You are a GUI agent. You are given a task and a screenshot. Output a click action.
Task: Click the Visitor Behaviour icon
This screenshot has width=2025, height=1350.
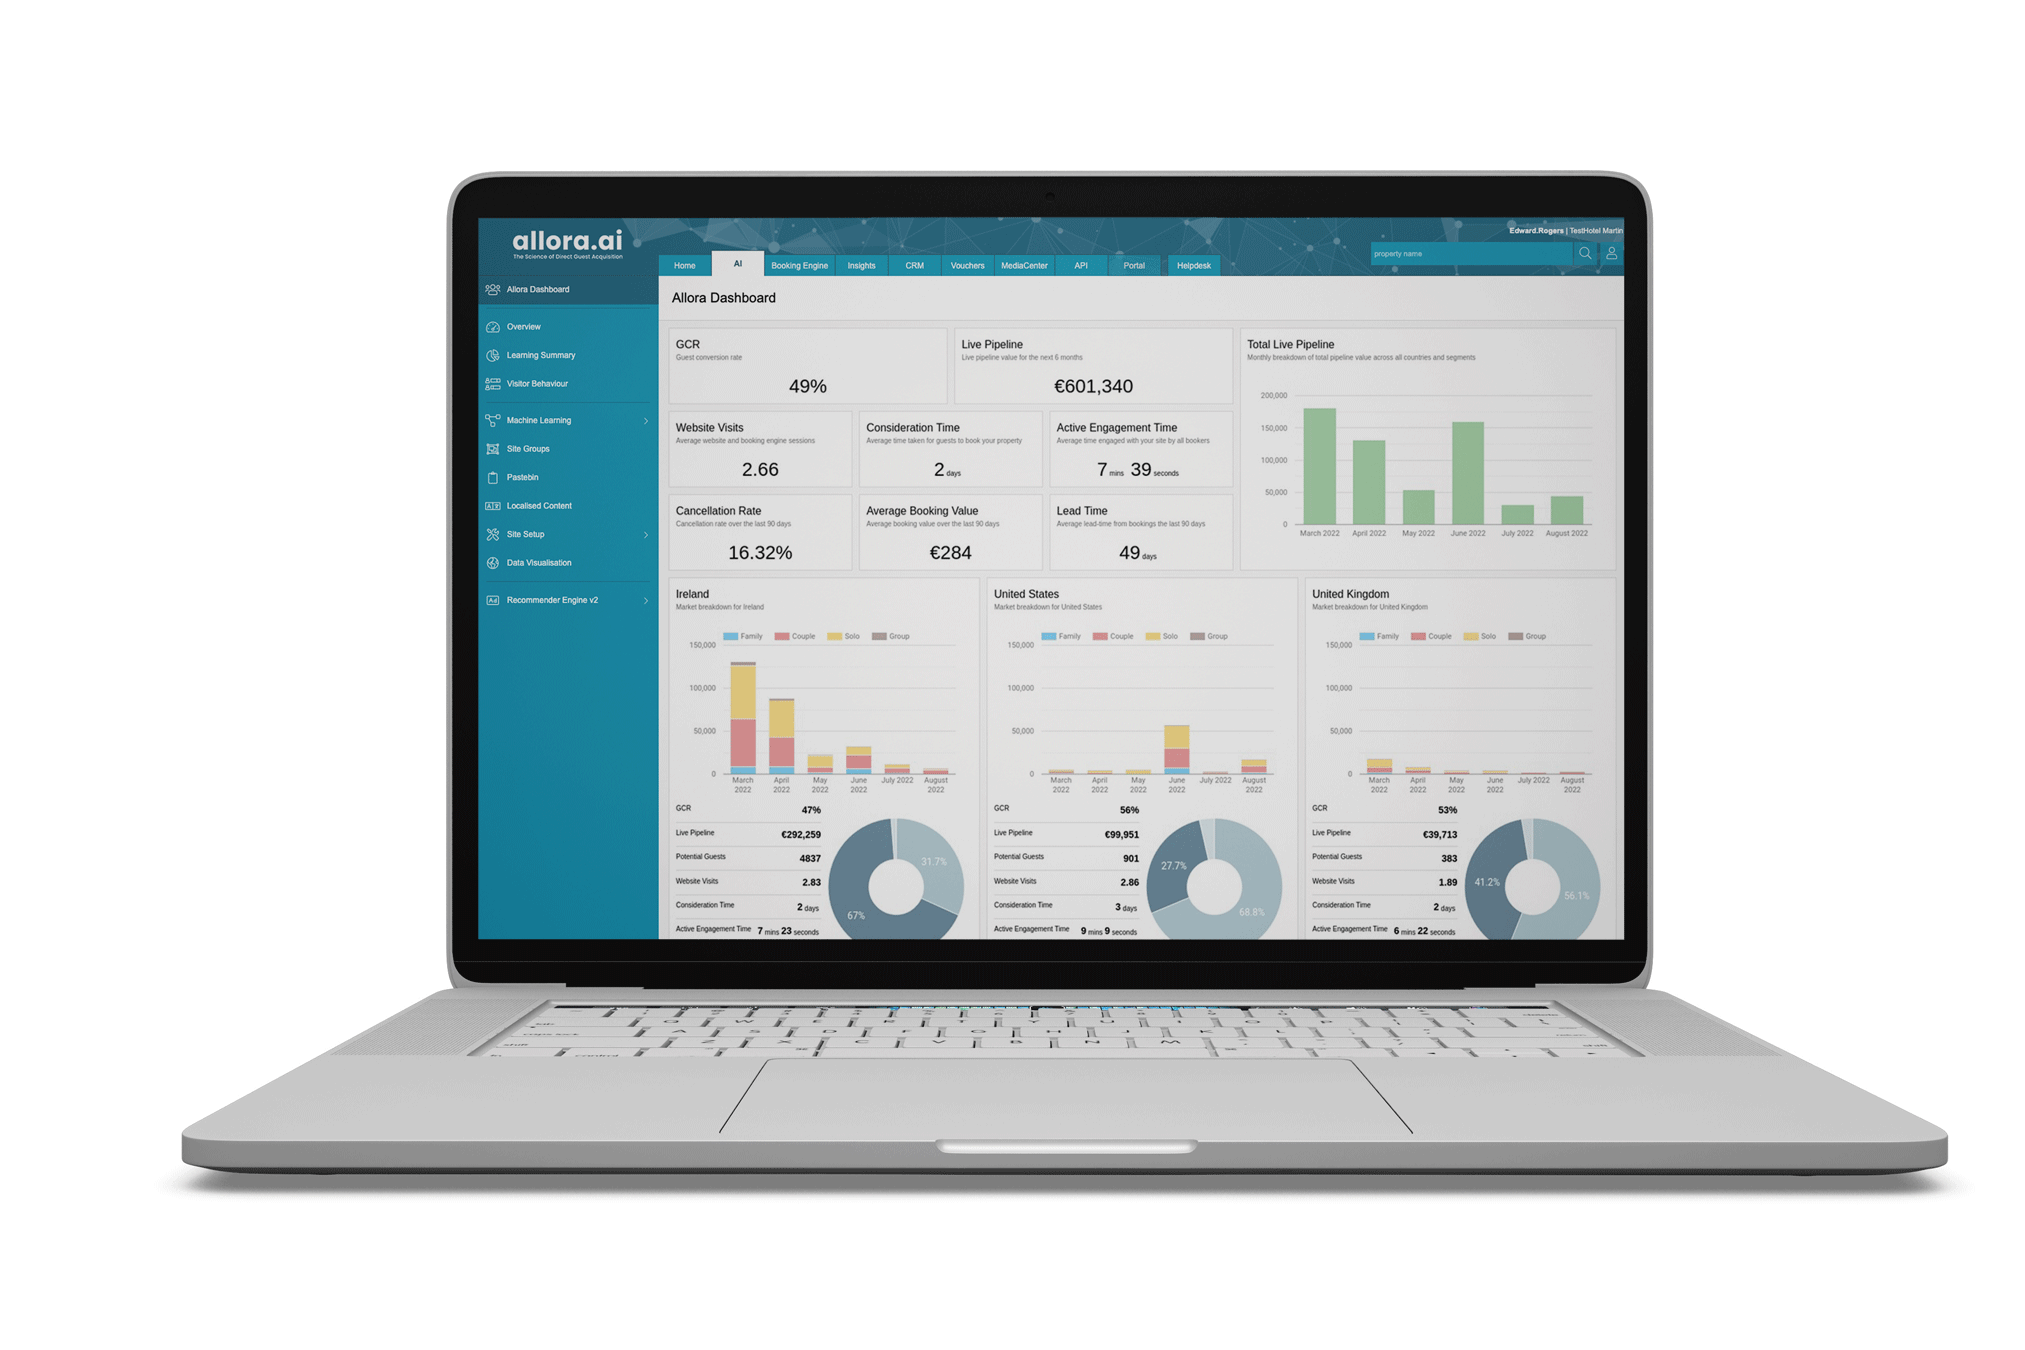[505, 381]
